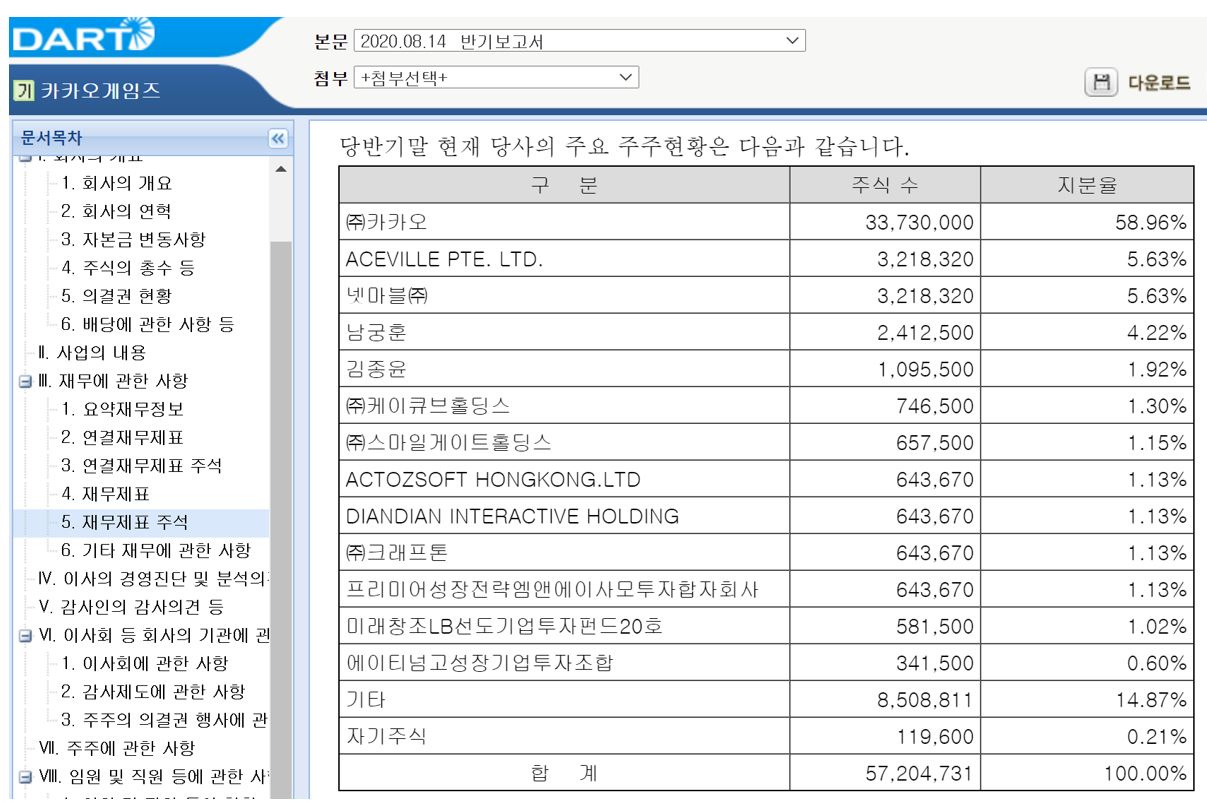Open 2. 연결재무제표
Screen dimensions: 1207x803
click(x=122, y=437)
